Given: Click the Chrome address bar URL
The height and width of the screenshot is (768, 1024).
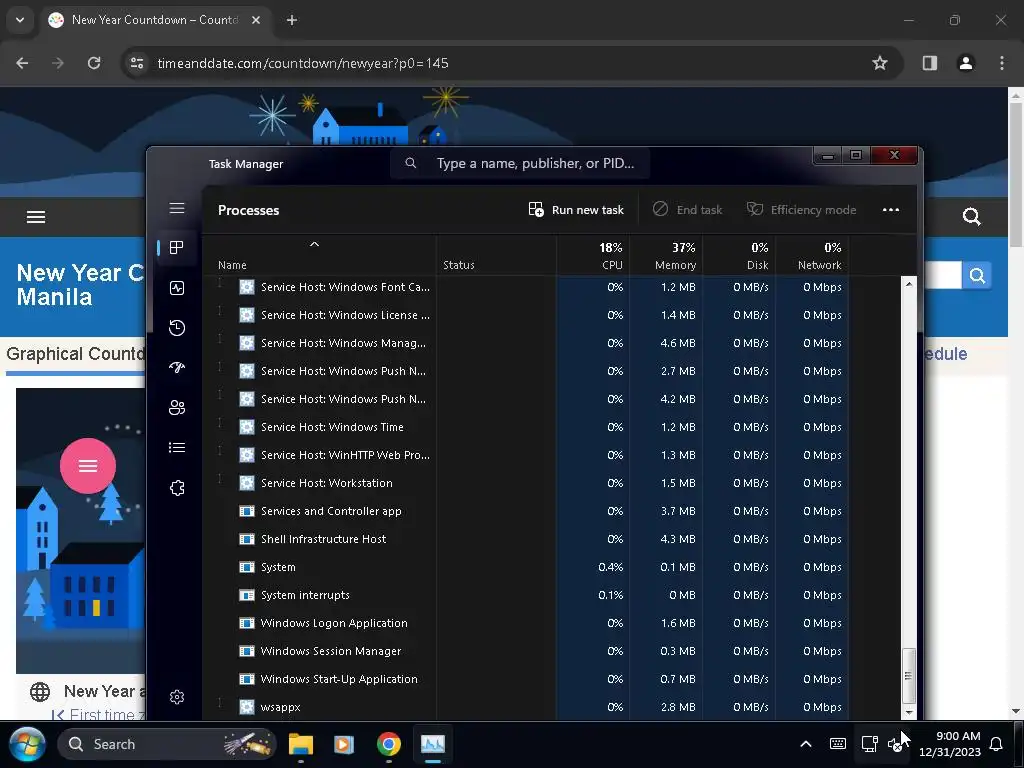Looking at the screenshot, I should pyautogui.click(x=302, y=63).
